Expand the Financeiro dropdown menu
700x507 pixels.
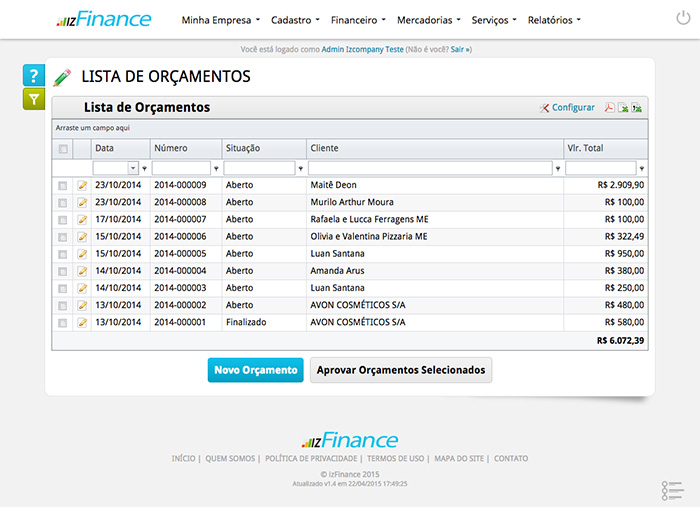(357, 20)
